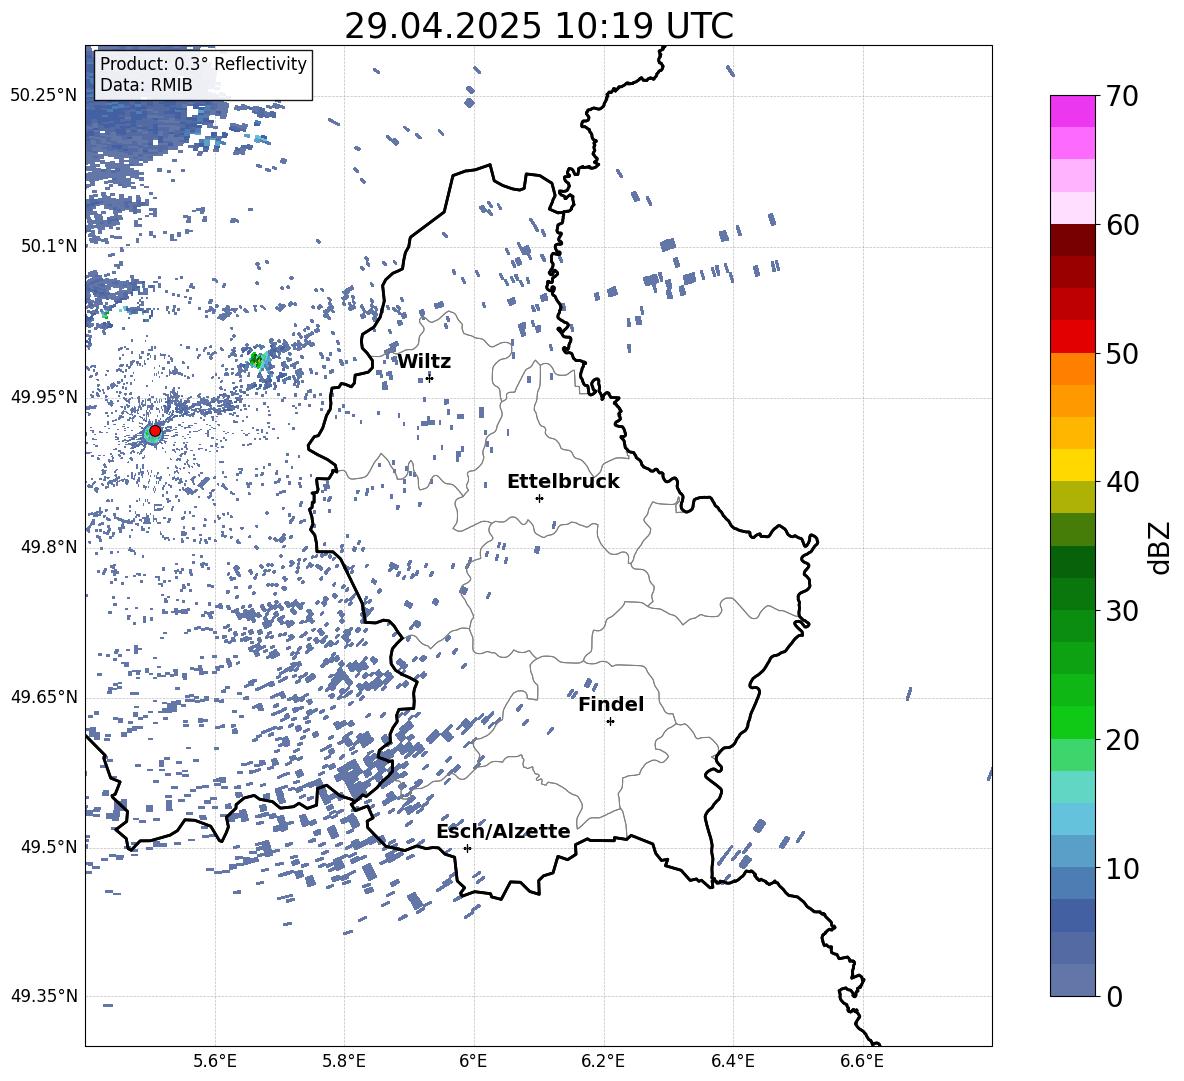Click the "Esch/Alzette" city label
This screenshot has width=1184, height=1081.
[x=503, y=831]
